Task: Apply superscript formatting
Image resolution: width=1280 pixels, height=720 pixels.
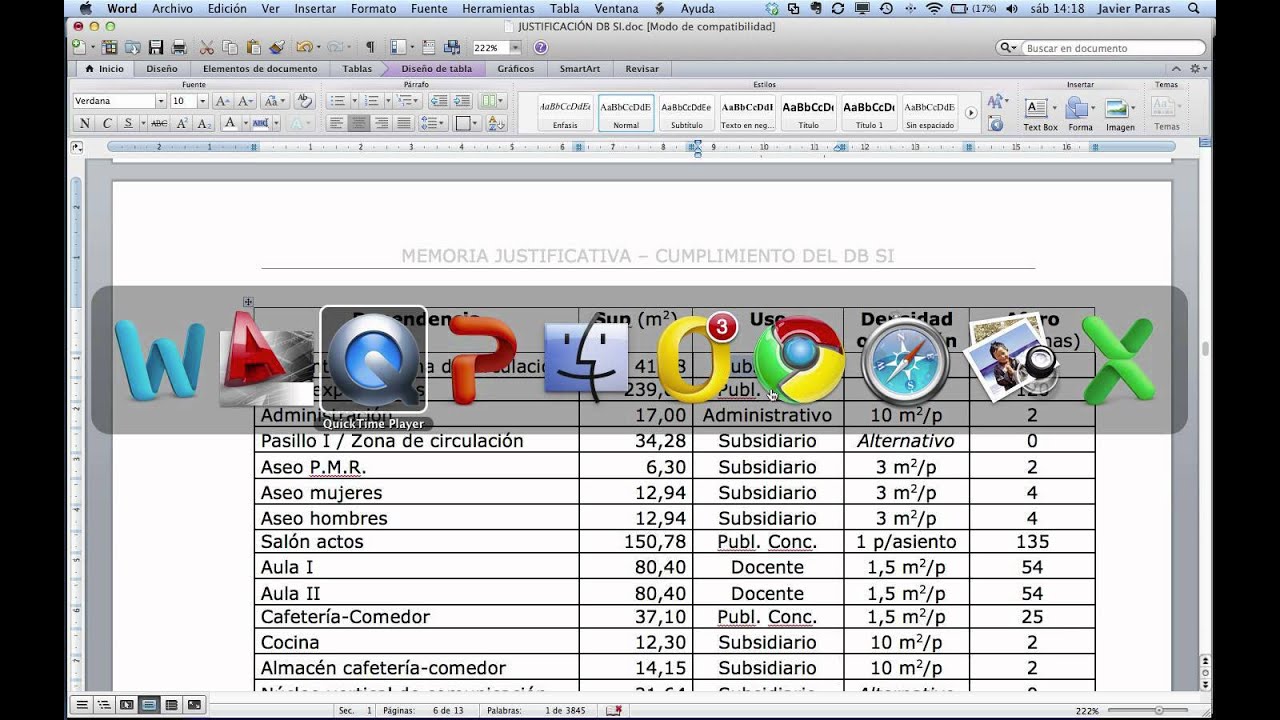Action: [182, 123]
